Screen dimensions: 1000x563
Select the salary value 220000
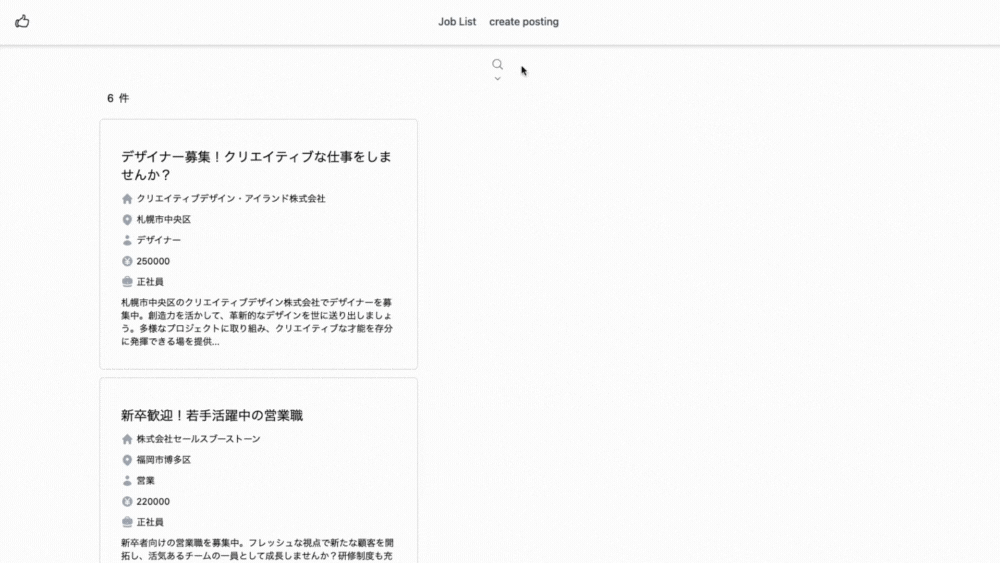click(153, 502)
